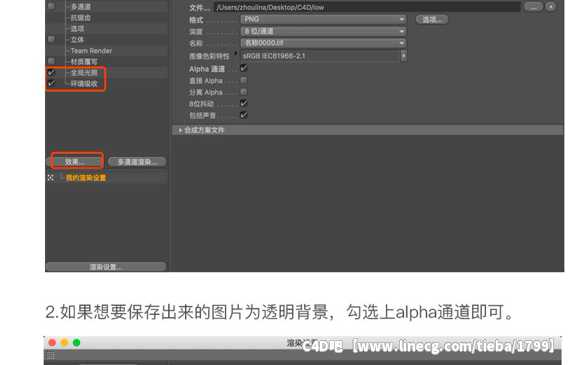Viewport: 588px width, 365px height.
Task: Toggle the Alpha 通道 checkbox
Action: point(244,68)
